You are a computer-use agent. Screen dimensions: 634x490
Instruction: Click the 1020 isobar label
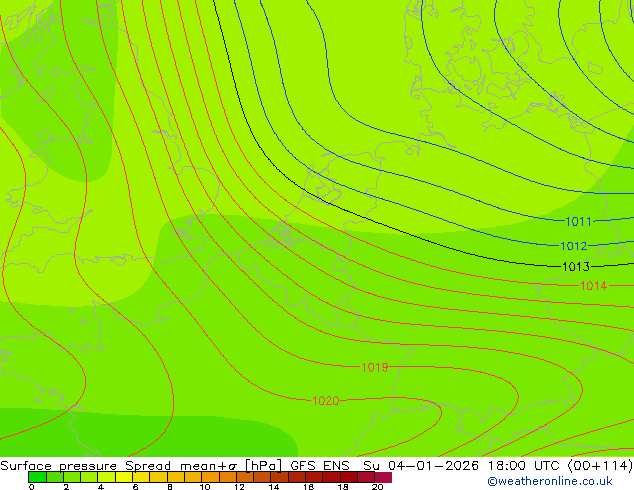click(326, 401)
